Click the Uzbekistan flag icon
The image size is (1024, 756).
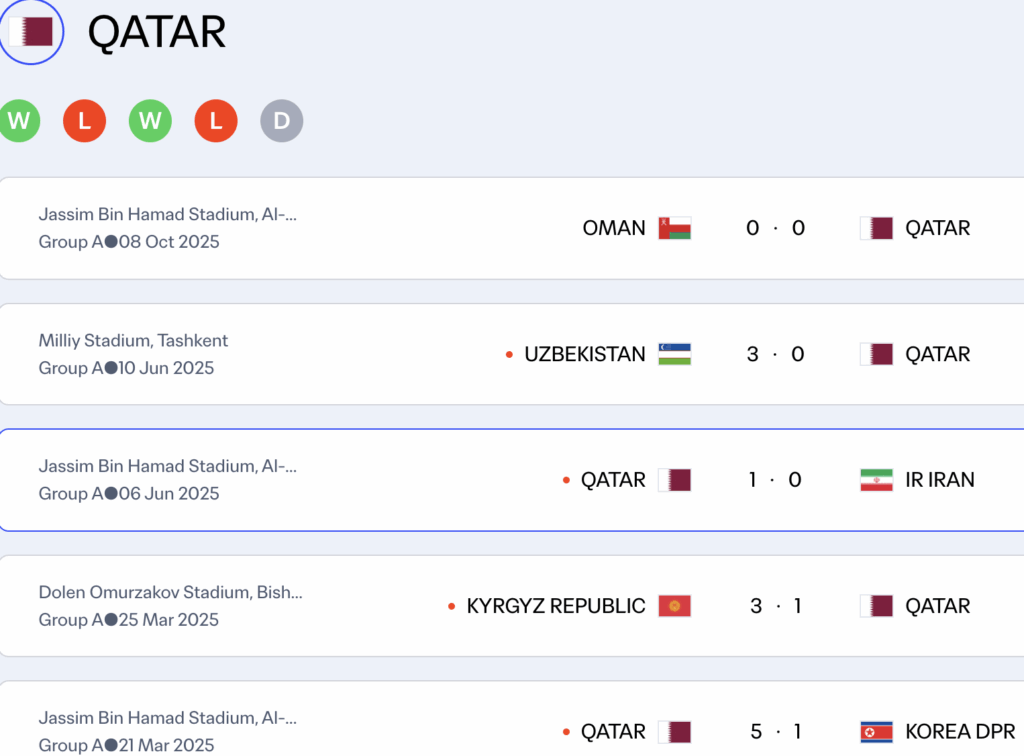(674, 354)
